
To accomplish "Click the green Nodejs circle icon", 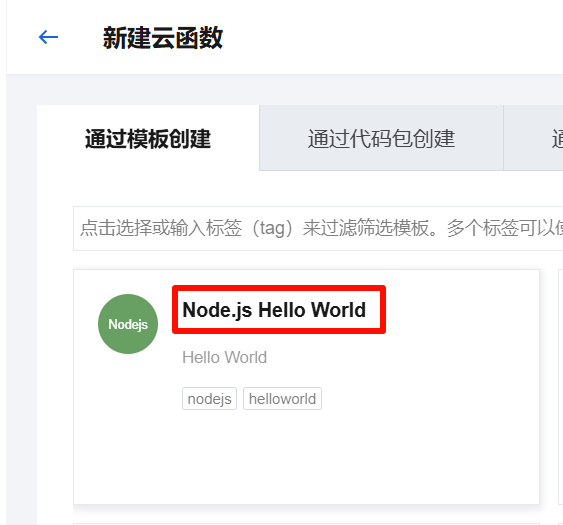I will [128, 324].
